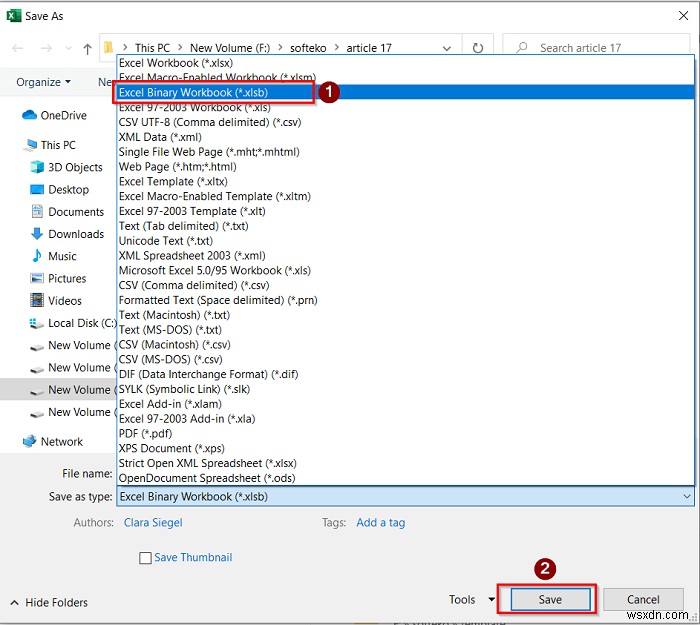Viewport: 700px width, 625px height.
Task: Select OpenDocument Spreadsheet (*.ods)
Action: click(x=405, y=478)
